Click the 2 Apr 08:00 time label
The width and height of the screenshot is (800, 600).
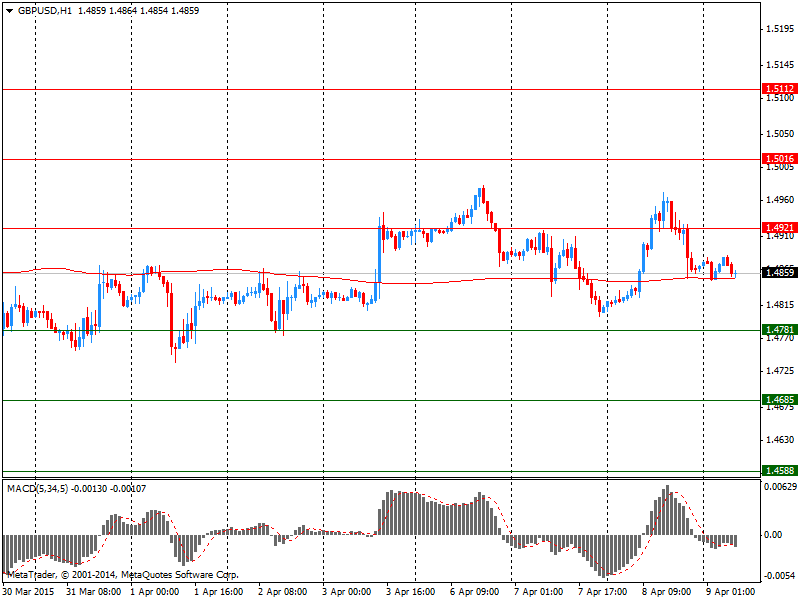tap(283, 592)
